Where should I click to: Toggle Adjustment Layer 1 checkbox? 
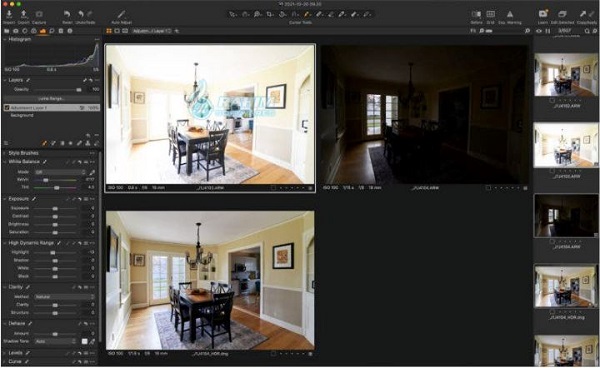pos(7,108)
